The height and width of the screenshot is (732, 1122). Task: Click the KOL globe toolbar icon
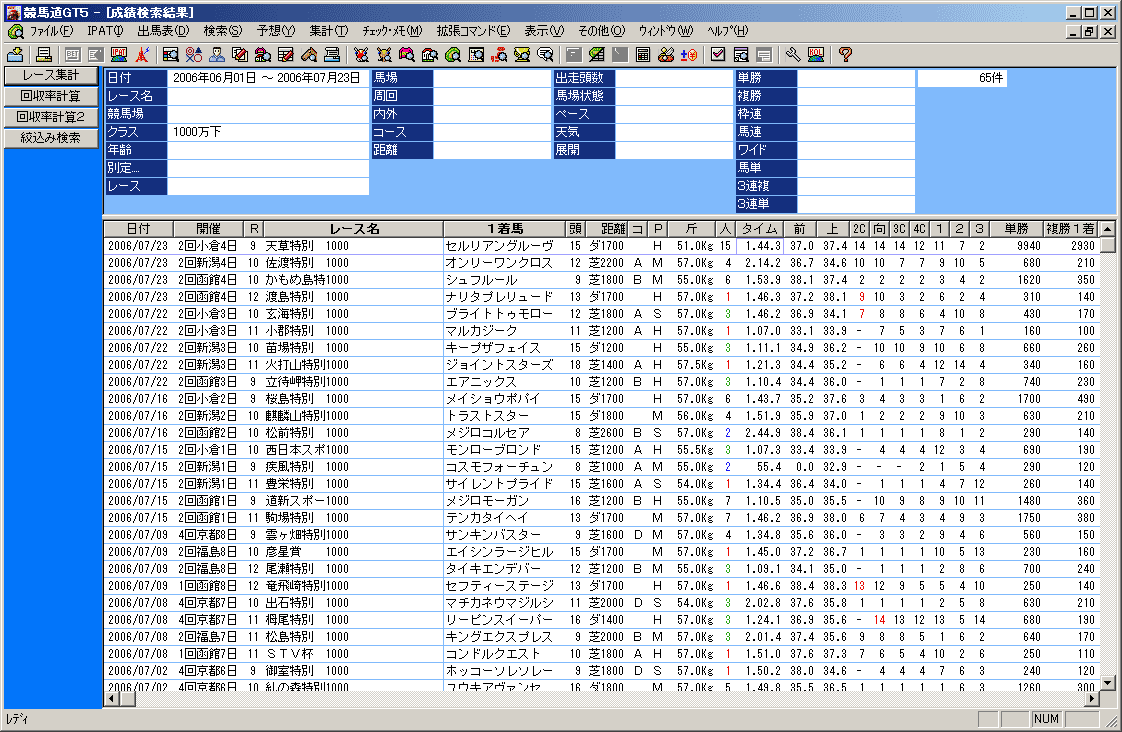(x=815, y=54)
